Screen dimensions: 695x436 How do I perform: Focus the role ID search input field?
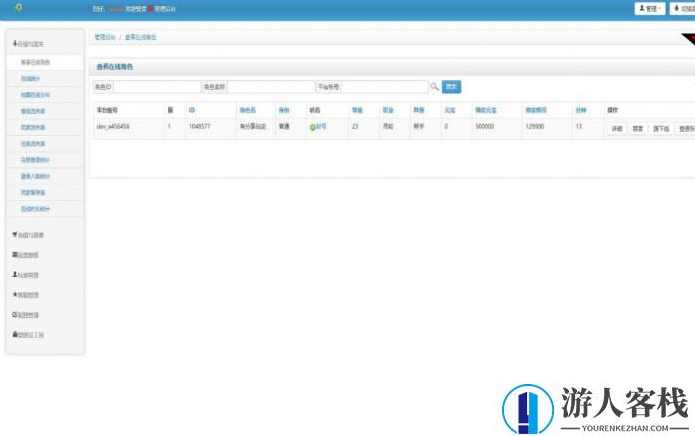point(156,87)
